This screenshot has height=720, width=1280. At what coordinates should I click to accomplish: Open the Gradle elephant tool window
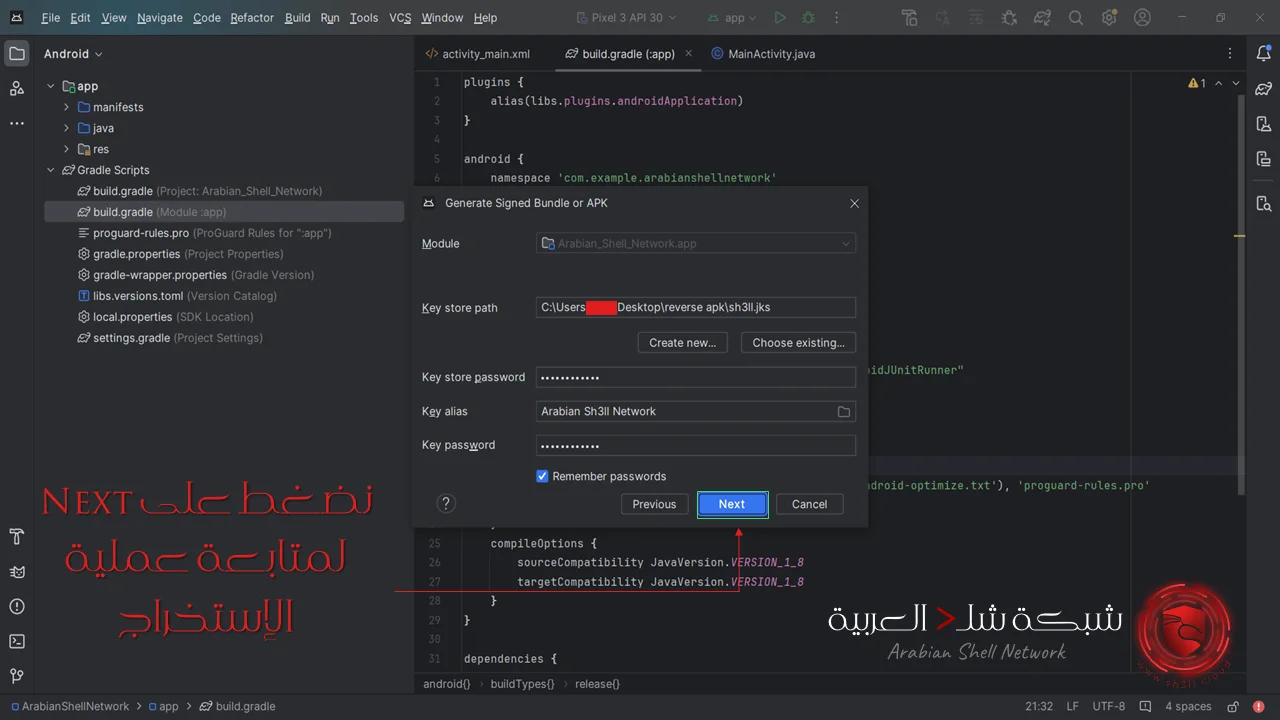click(x=1264, y=89)
